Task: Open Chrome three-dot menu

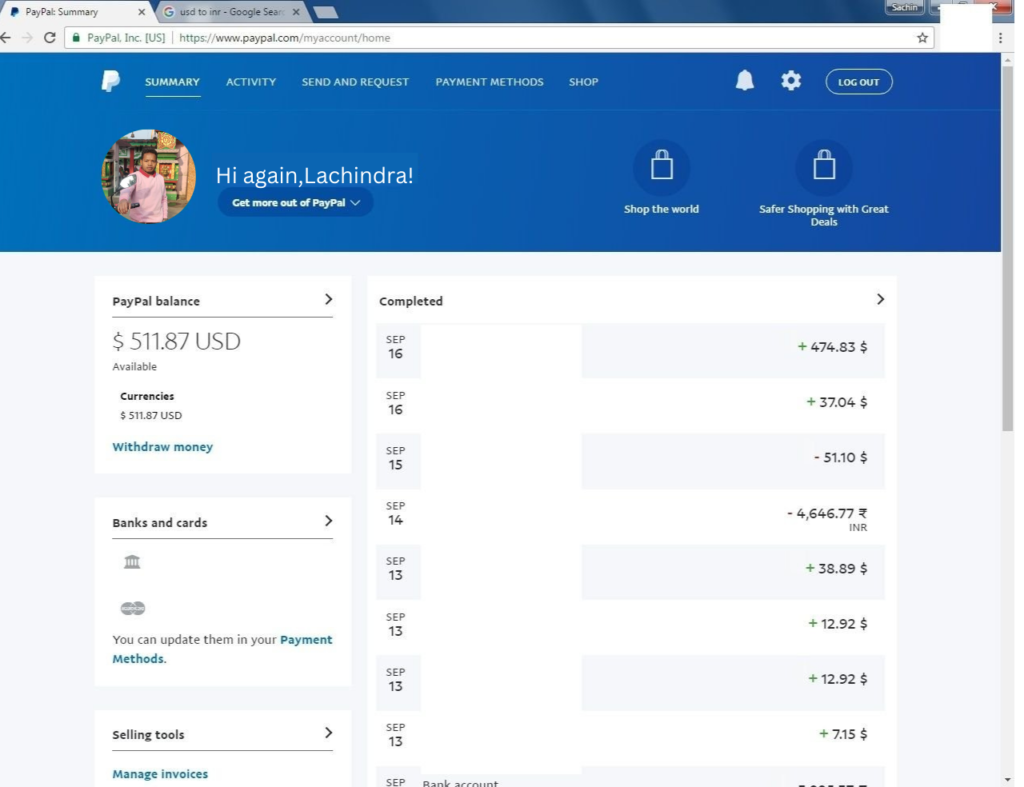Action: click(1000, 38)
